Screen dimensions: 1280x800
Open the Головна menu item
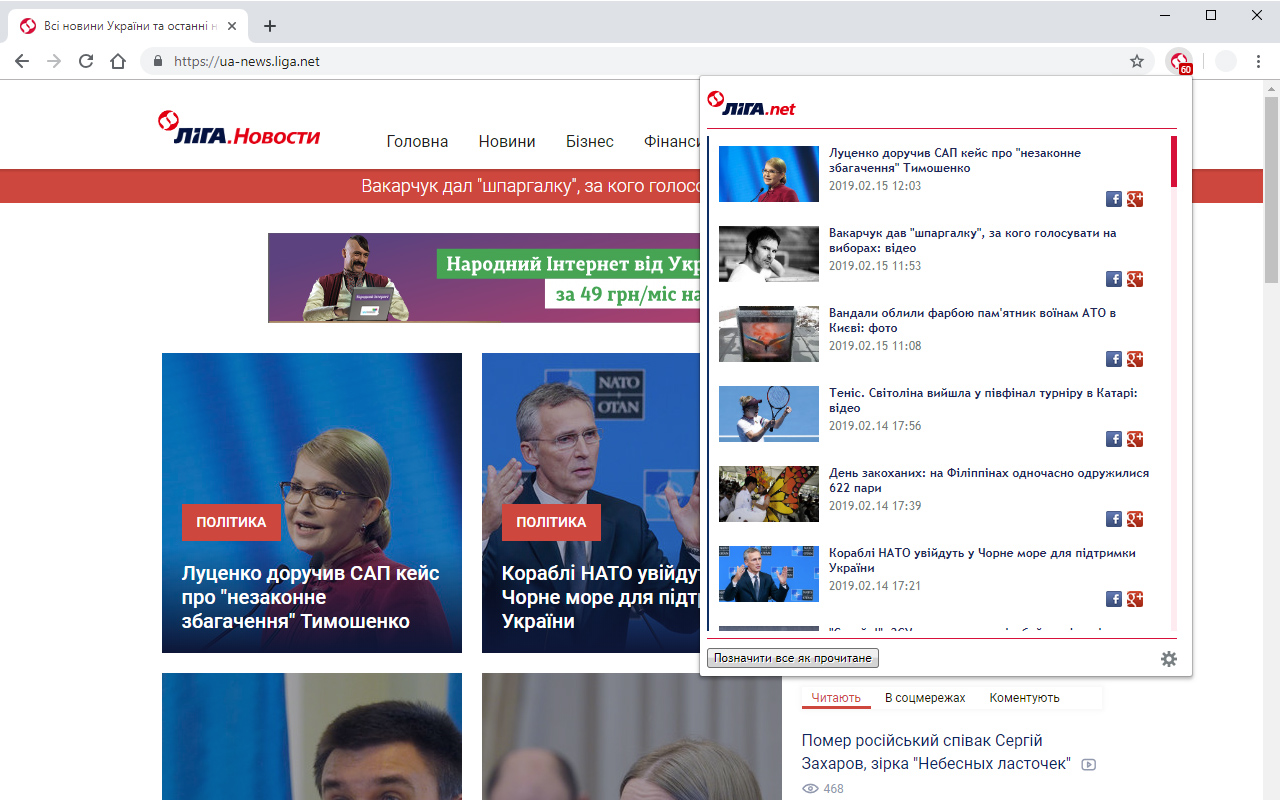[x=417, y=141]
